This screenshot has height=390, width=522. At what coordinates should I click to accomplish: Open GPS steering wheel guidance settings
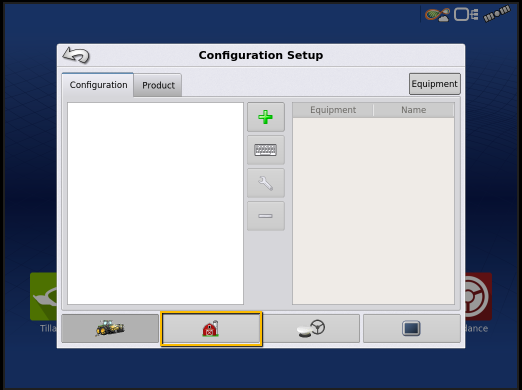(311, 328)
